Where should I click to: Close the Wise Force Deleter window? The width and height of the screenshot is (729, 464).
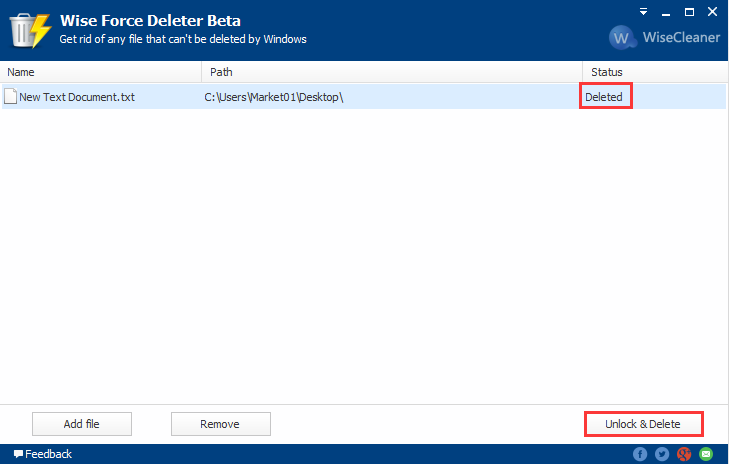(712, 12)
